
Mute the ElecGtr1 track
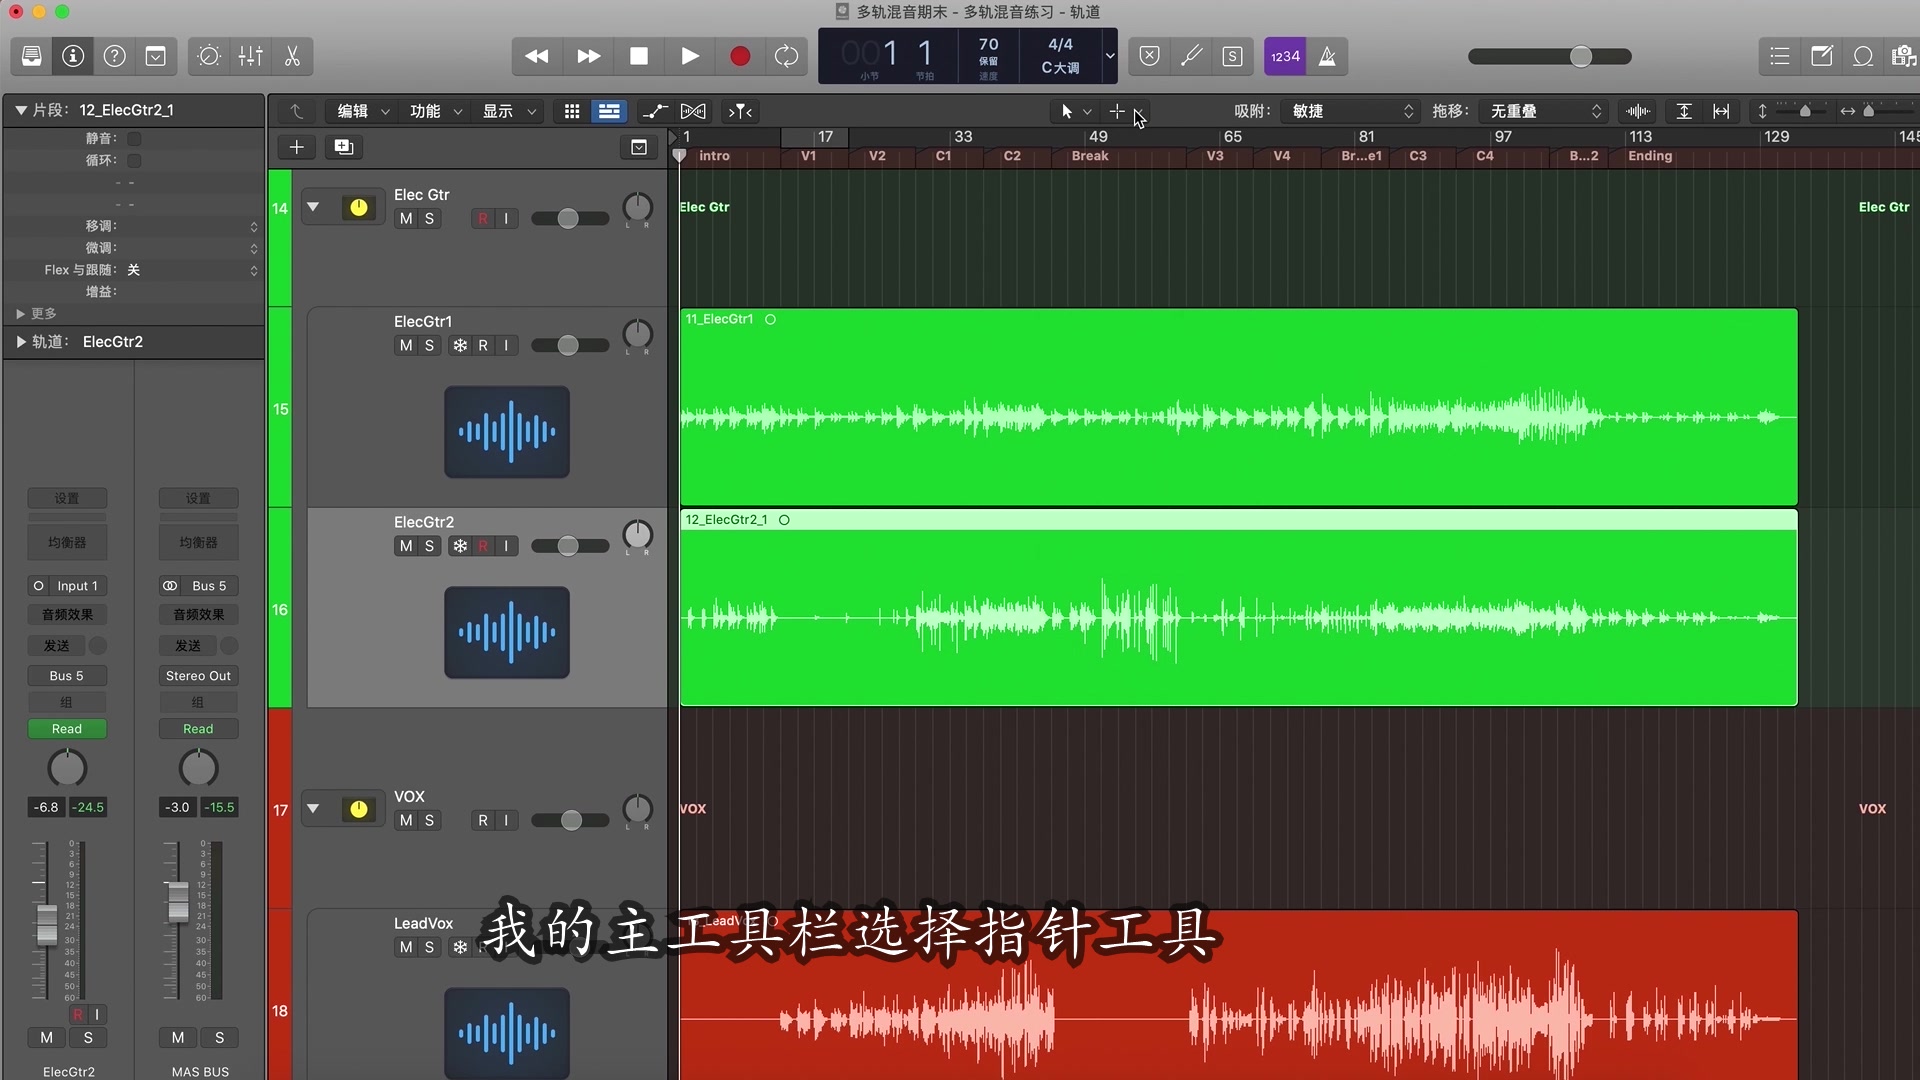coord(406,345)
